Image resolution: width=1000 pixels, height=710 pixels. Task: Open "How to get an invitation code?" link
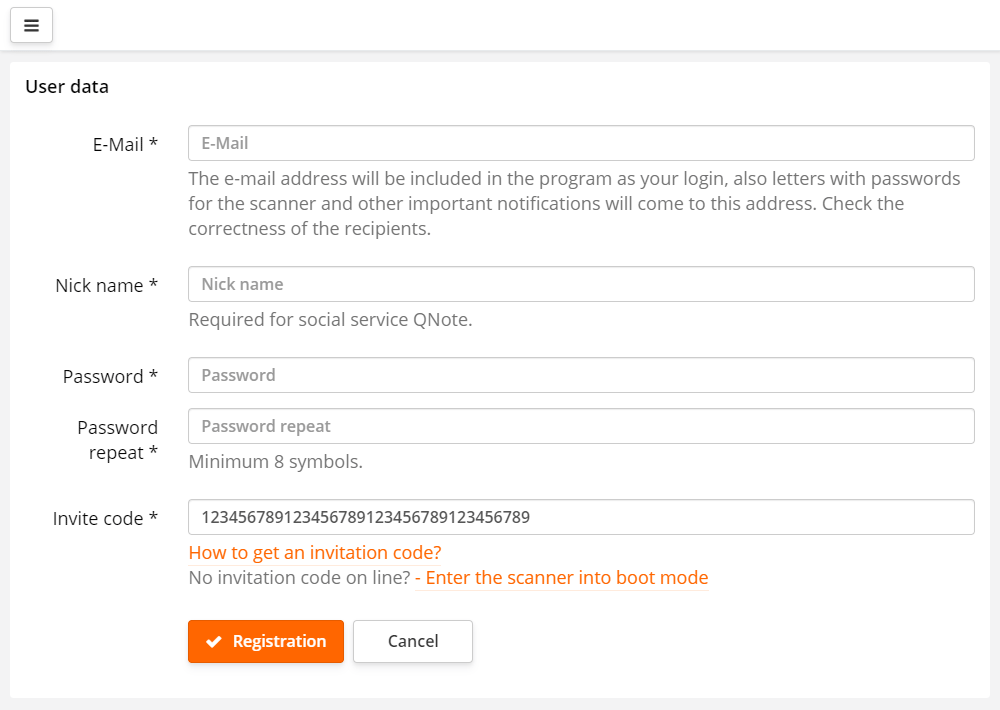click(x=315, y=552)
